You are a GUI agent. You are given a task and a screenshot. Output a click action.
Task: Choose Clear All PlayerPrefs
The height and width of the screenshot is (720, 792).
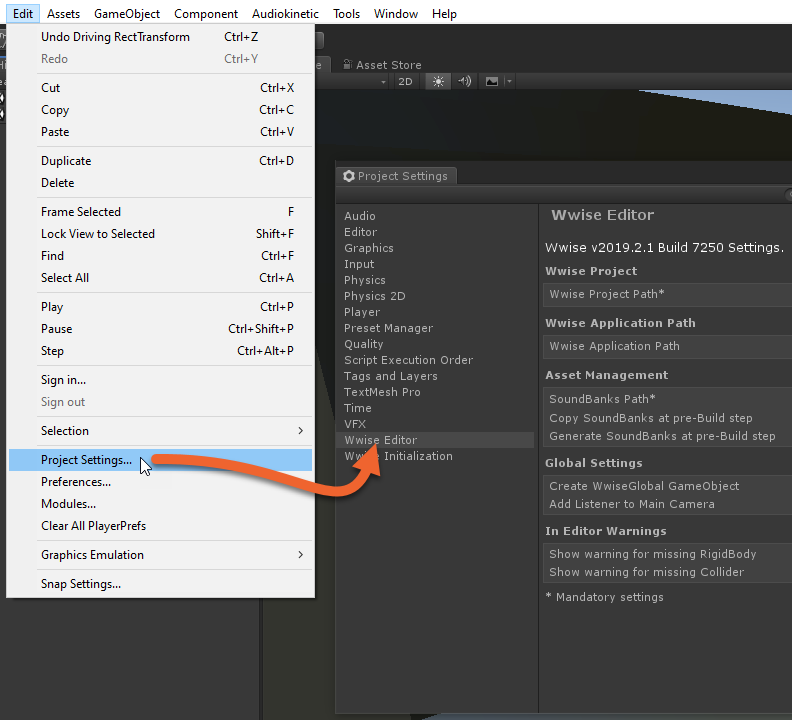pos(161,526)
